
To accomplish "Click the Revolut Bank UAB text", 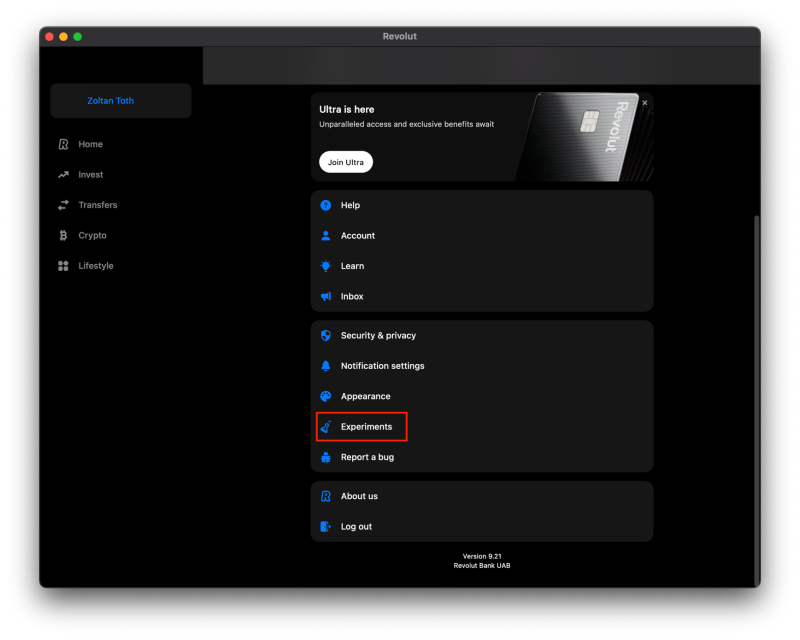I will tap(482, 565).
